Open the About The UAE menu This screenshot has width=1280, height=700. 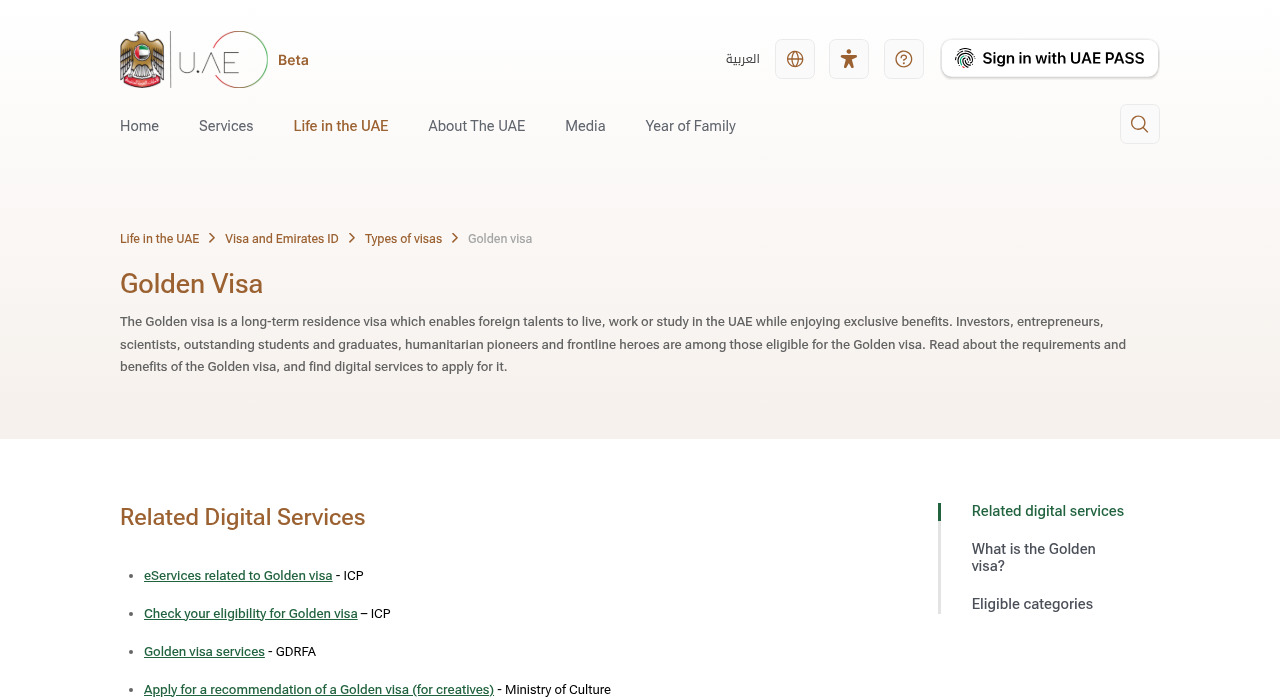coord(477,126)
